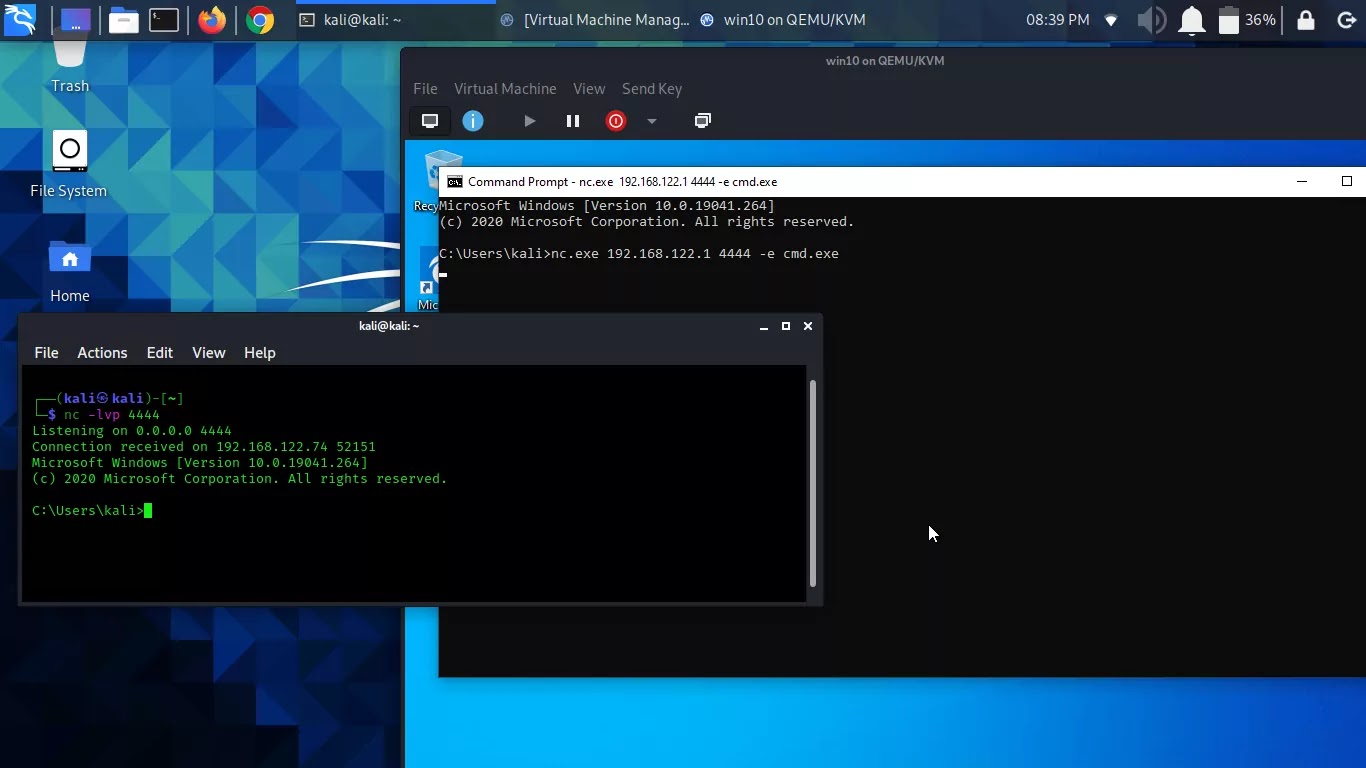
Task: Switch to Virtual Machine Manager taskbar entry
Action: point(594,20)
